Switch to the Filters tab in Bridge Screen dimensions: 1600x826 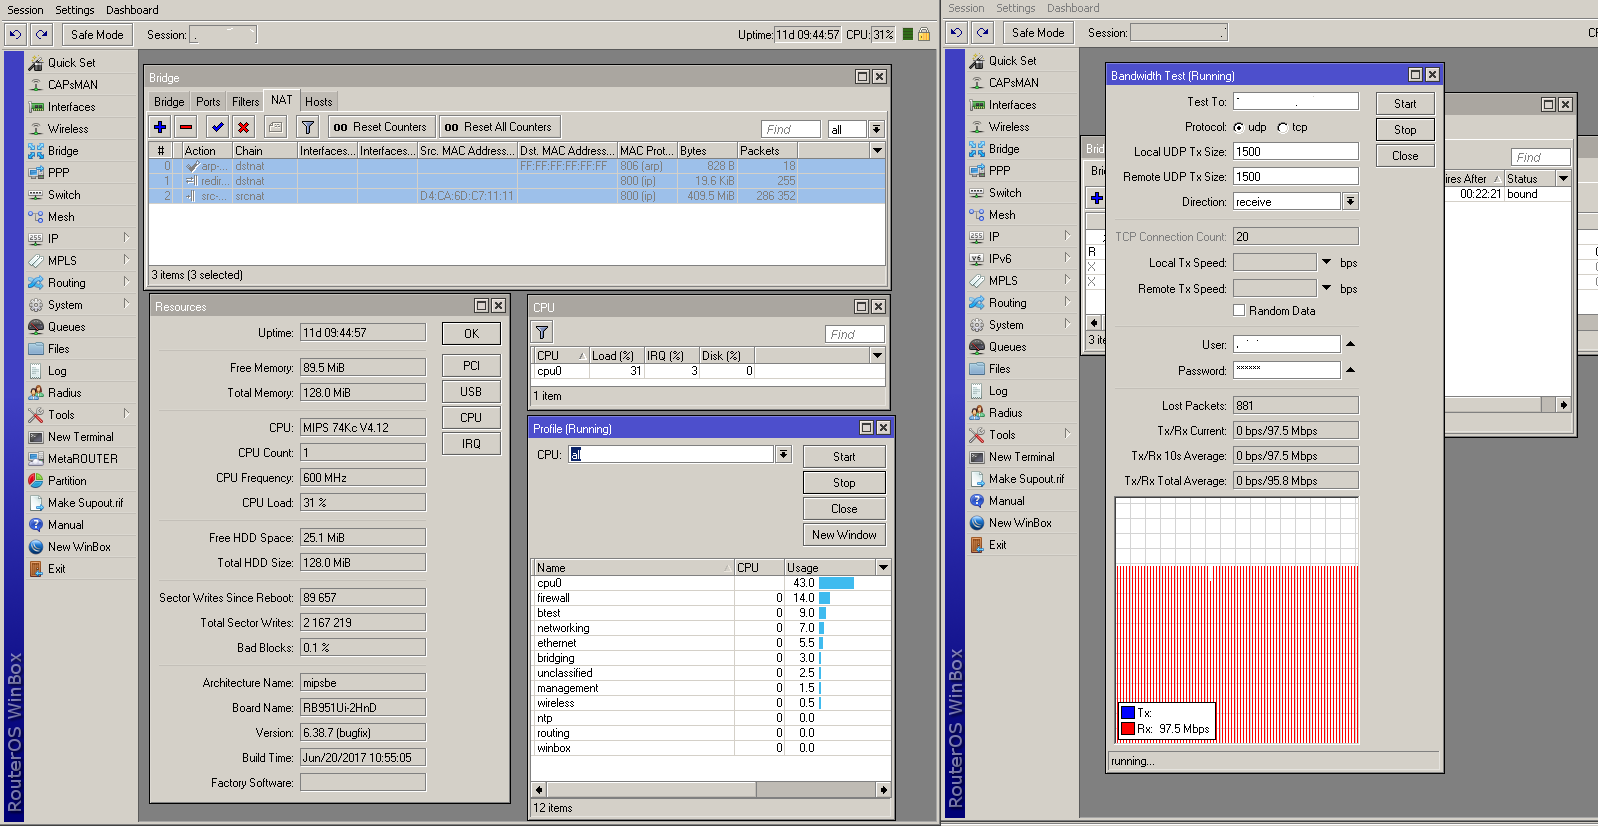(245, 102)
